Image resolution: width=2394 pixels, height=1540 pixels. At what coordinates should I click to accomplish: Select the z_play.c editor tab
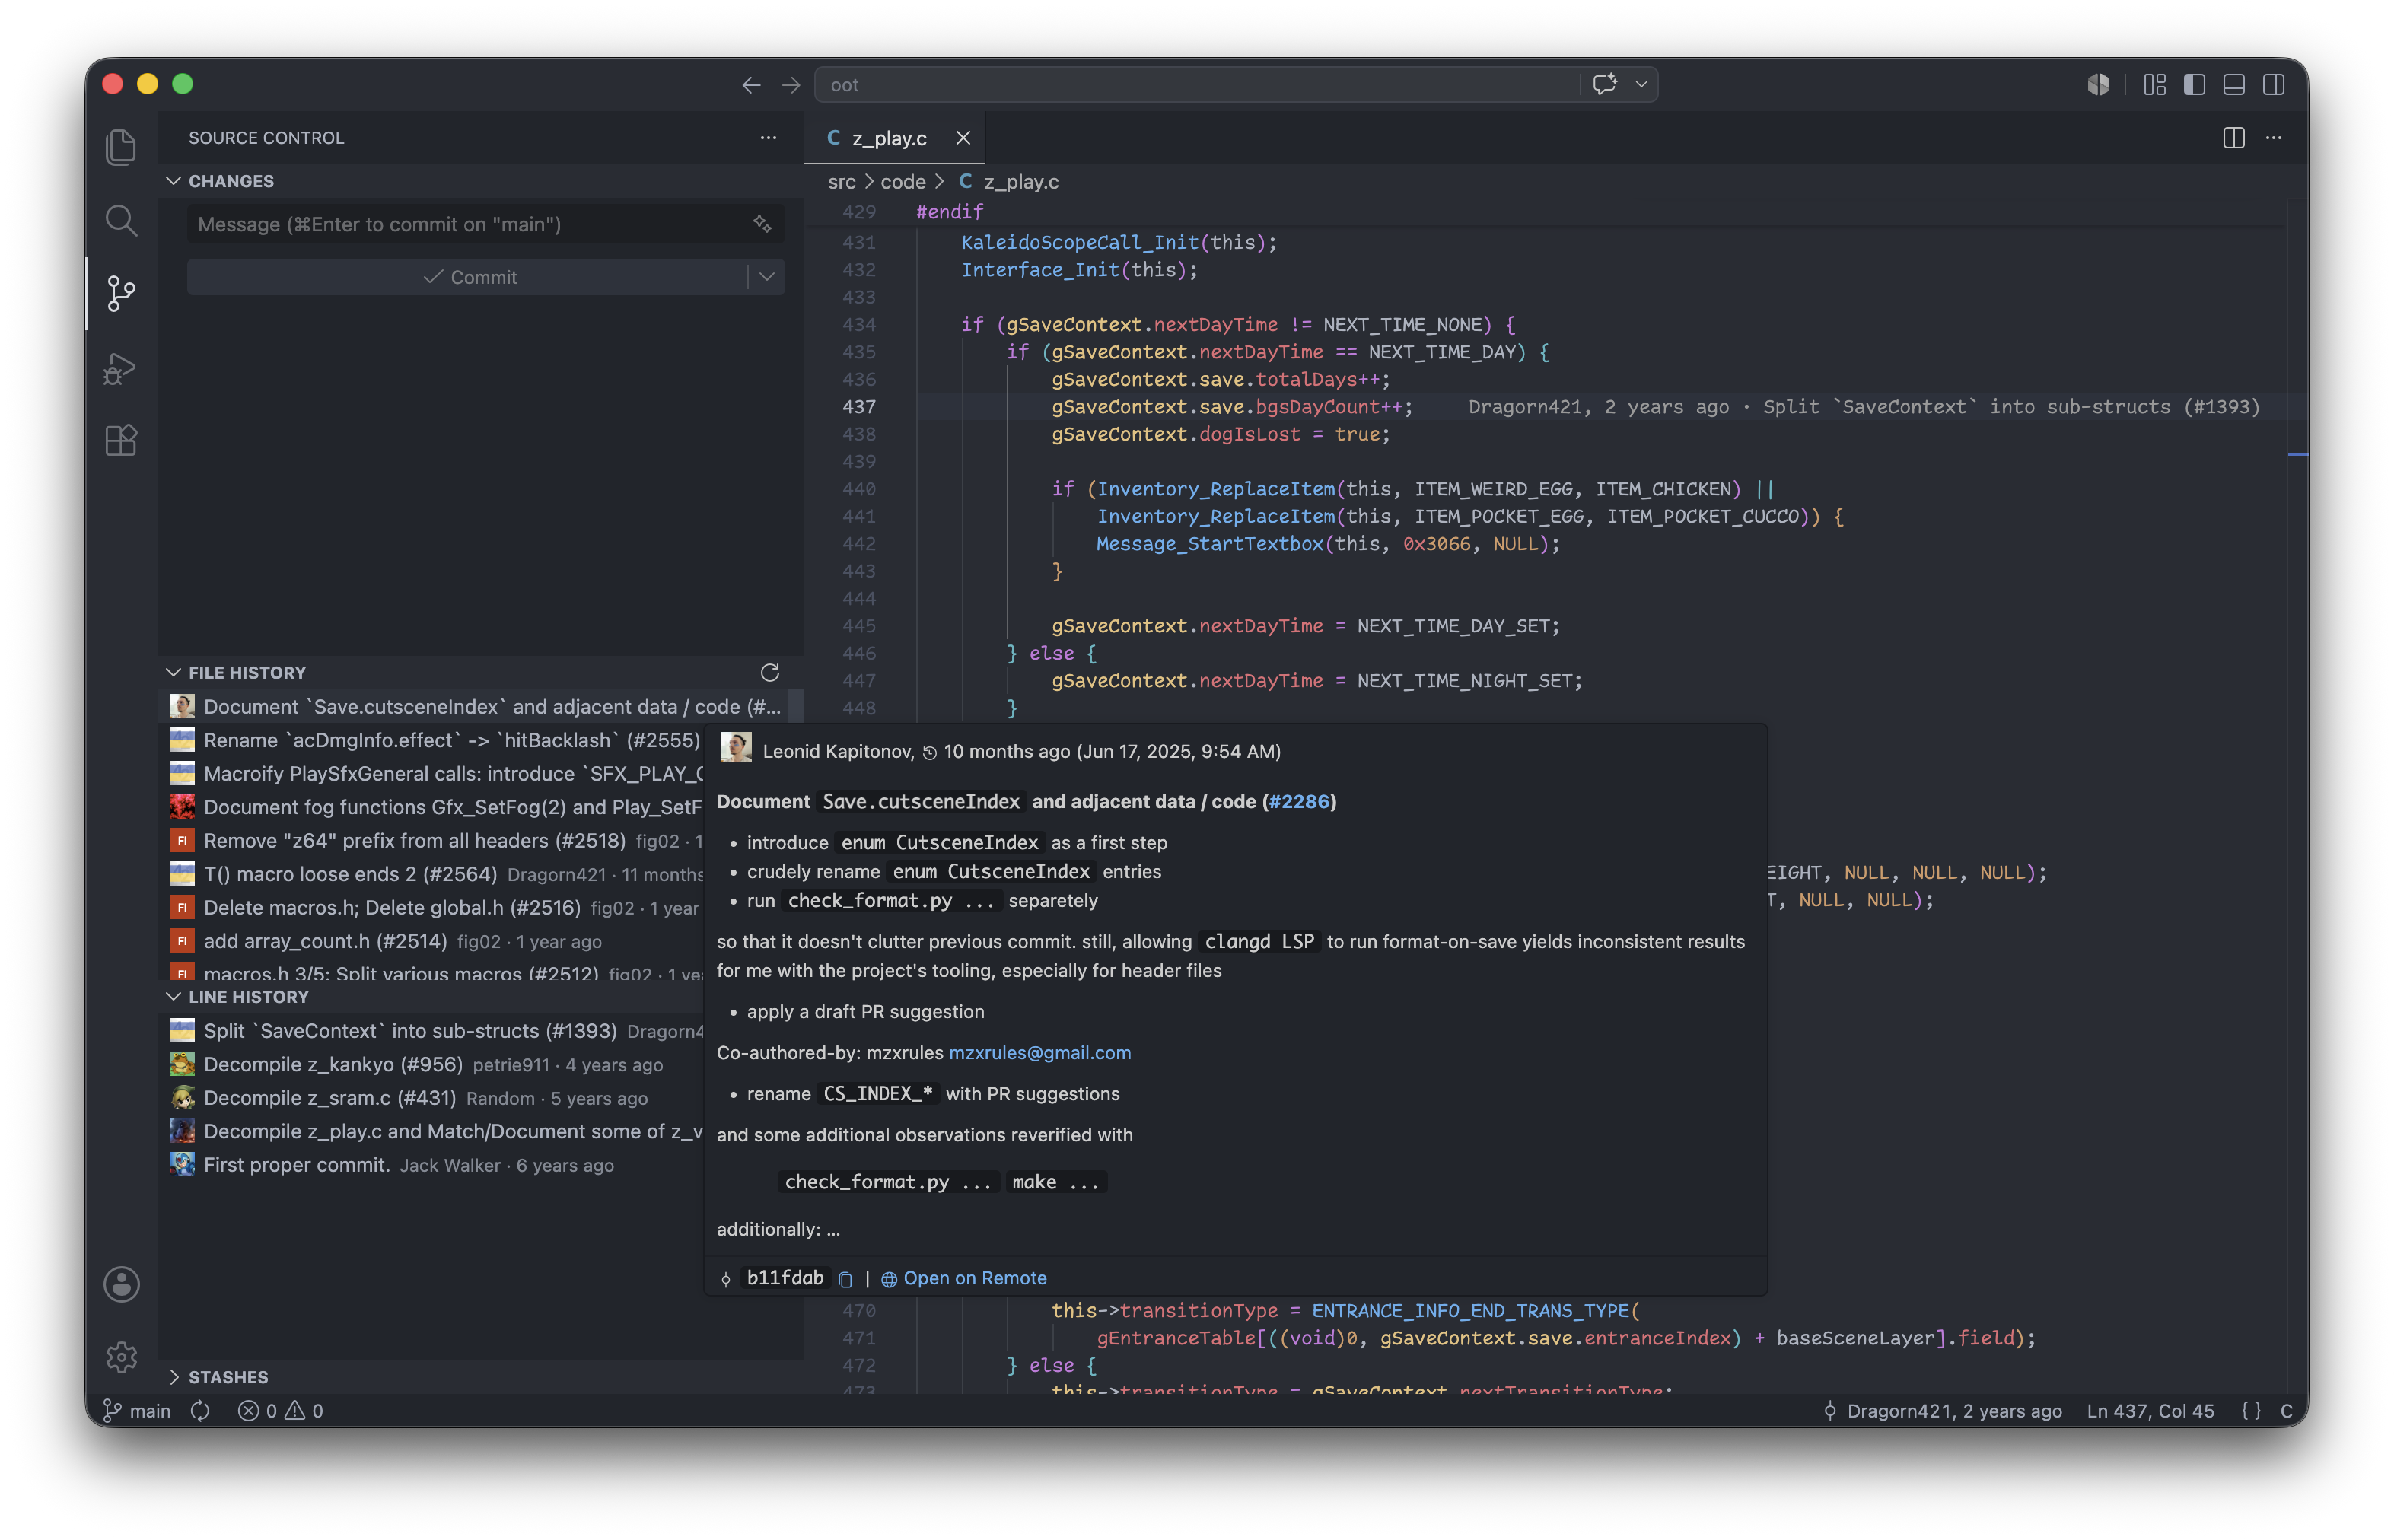[893, 138]
